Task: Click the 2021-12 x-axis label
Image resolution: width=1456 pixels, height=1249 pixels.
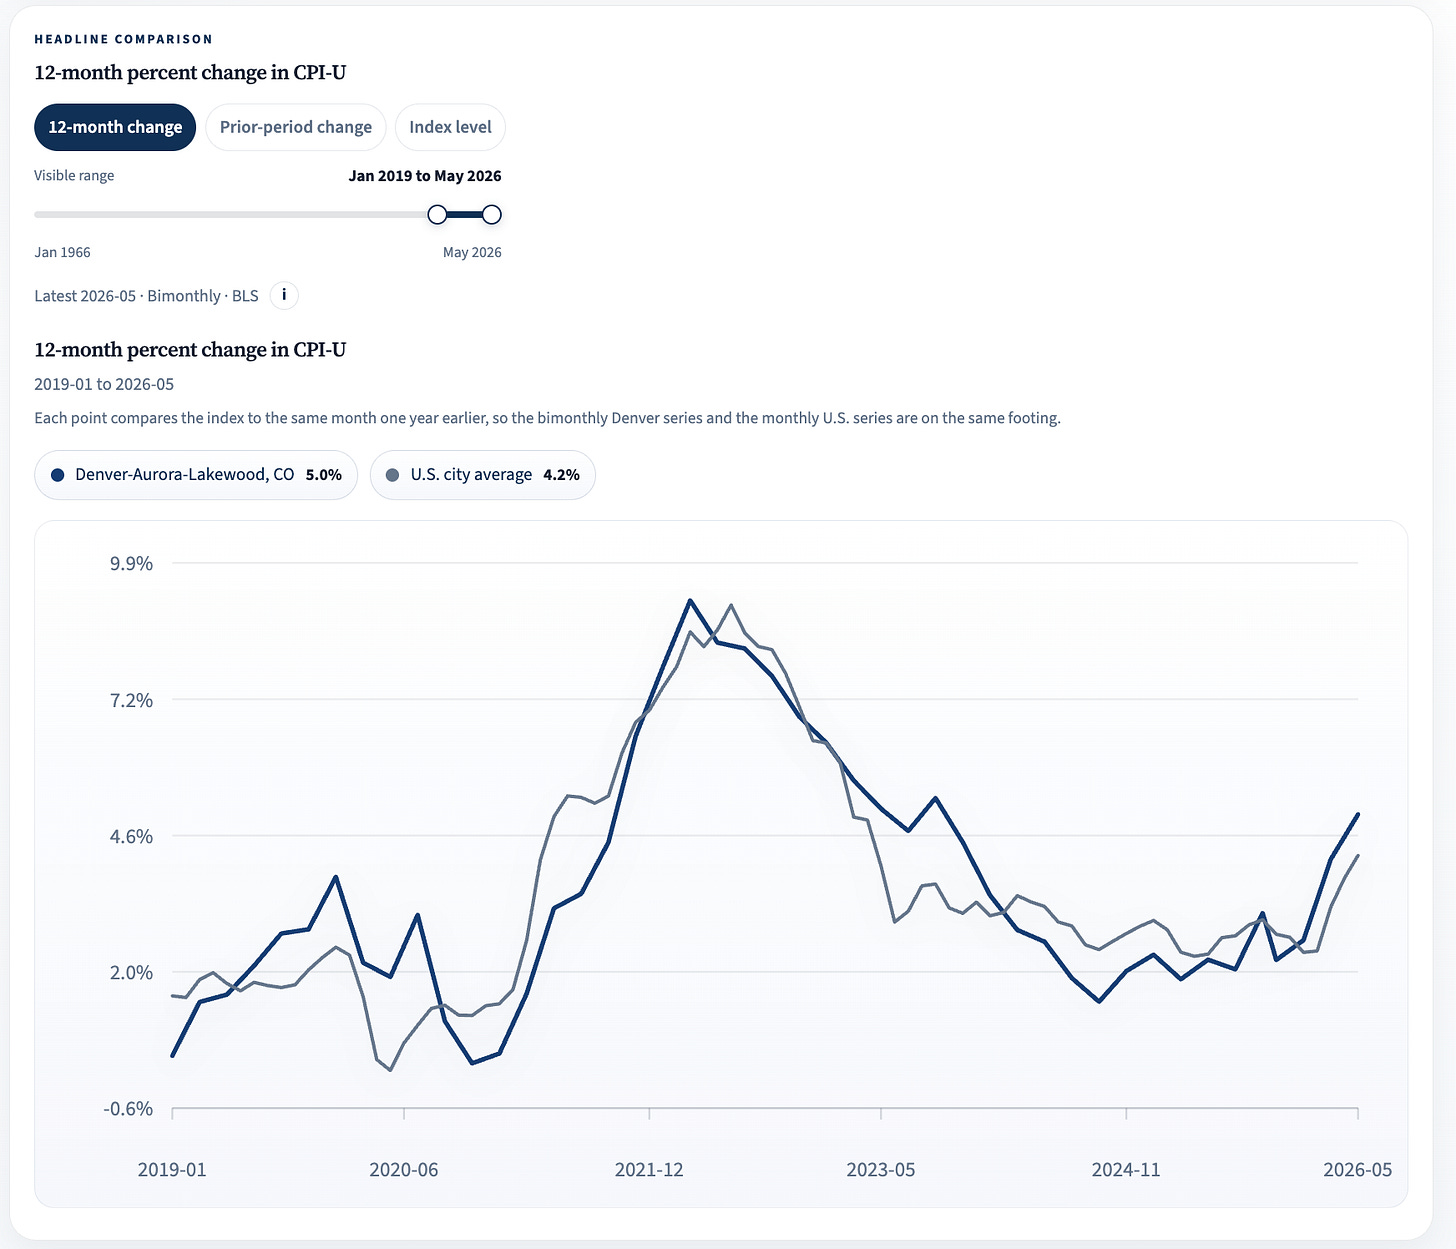Action: 649,1170
